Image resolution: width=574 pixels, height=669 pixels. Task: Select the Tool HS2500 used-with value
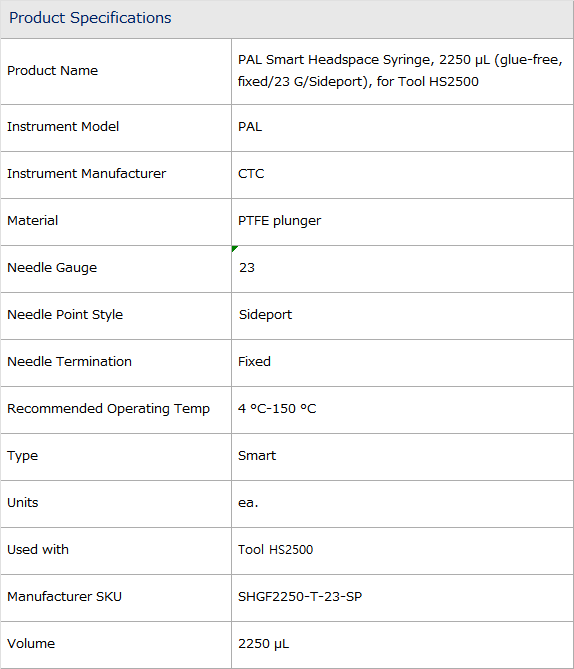[275, 550]
